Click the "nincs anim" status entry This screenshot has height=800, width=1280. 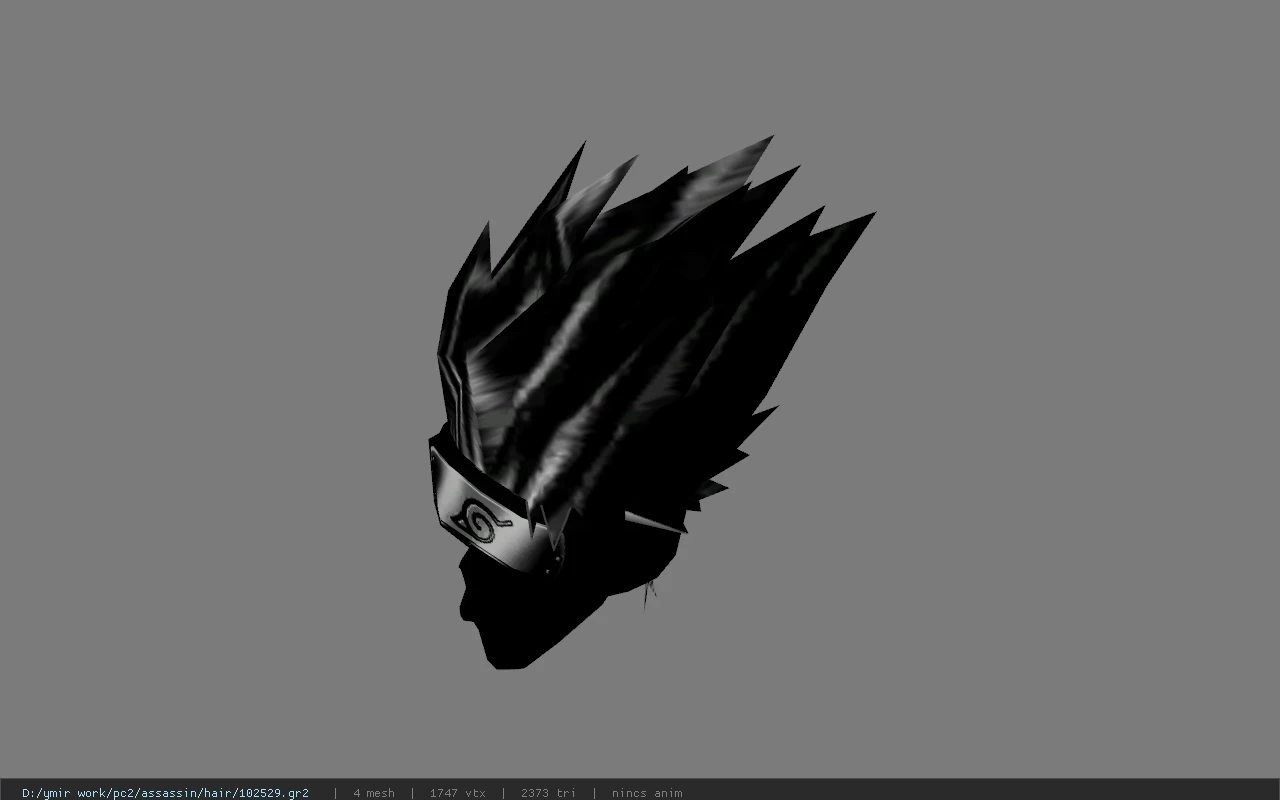(x=647, y=793)
